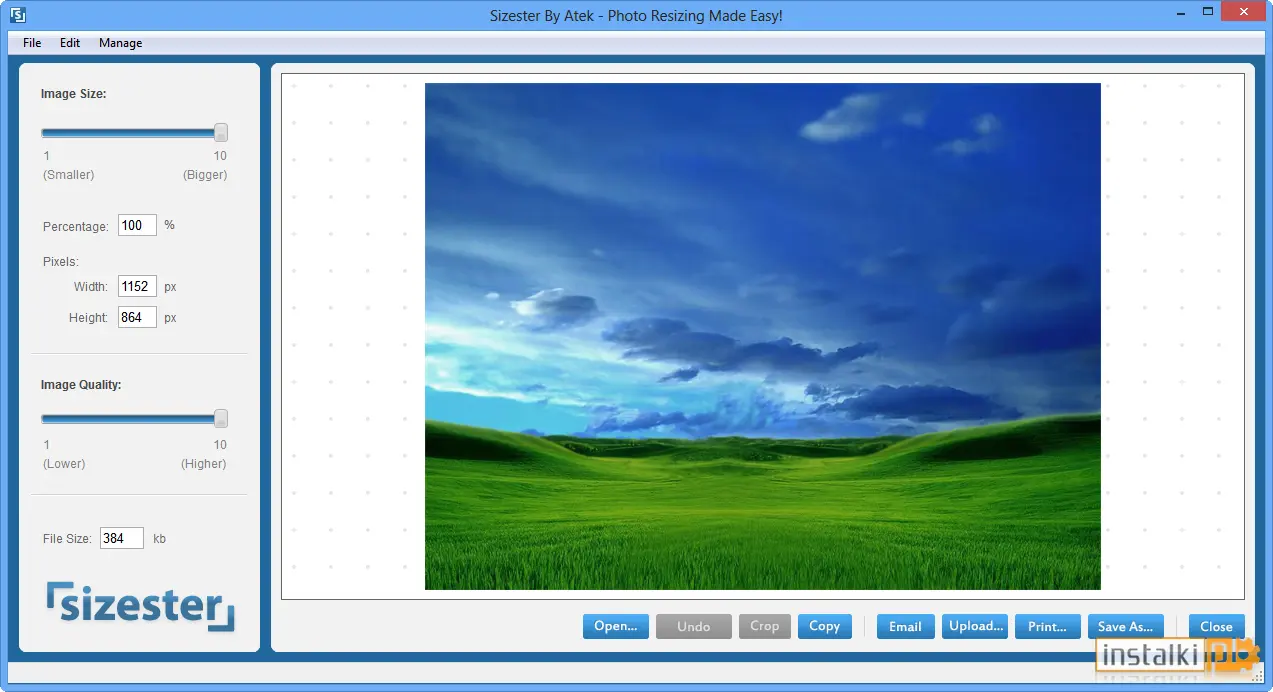Click the Sizester app icon in title bar

coord(17,15)
